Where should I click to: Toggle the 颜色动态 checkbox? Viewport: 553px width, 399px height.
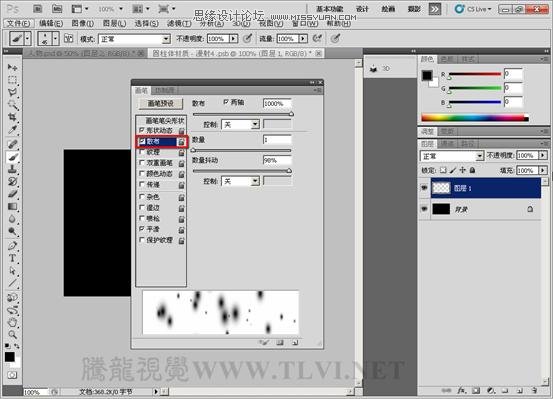pyautogui.click(x=142, y=174)
